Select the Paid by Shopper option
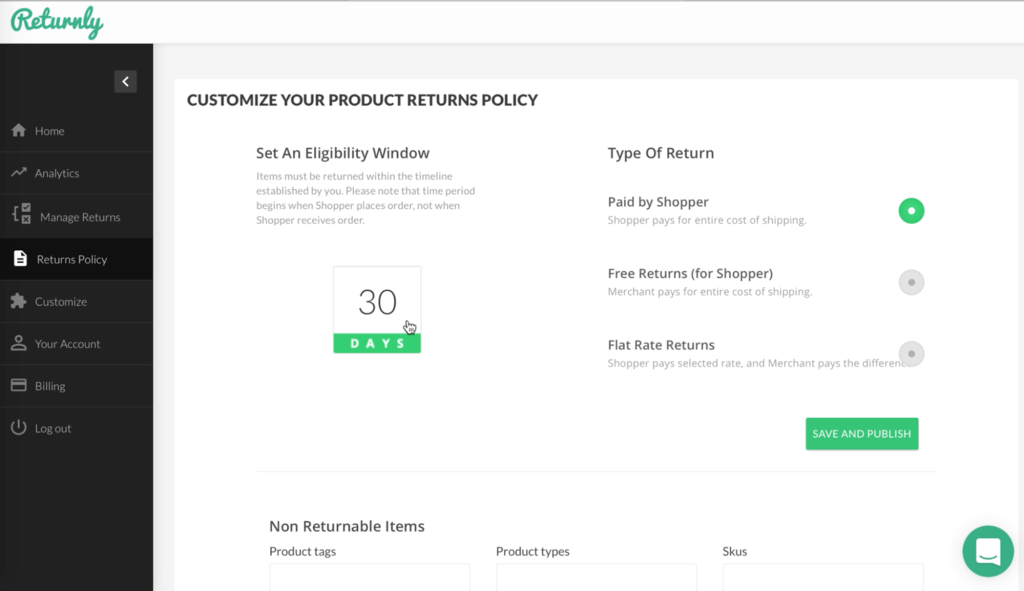 (911, 211)
